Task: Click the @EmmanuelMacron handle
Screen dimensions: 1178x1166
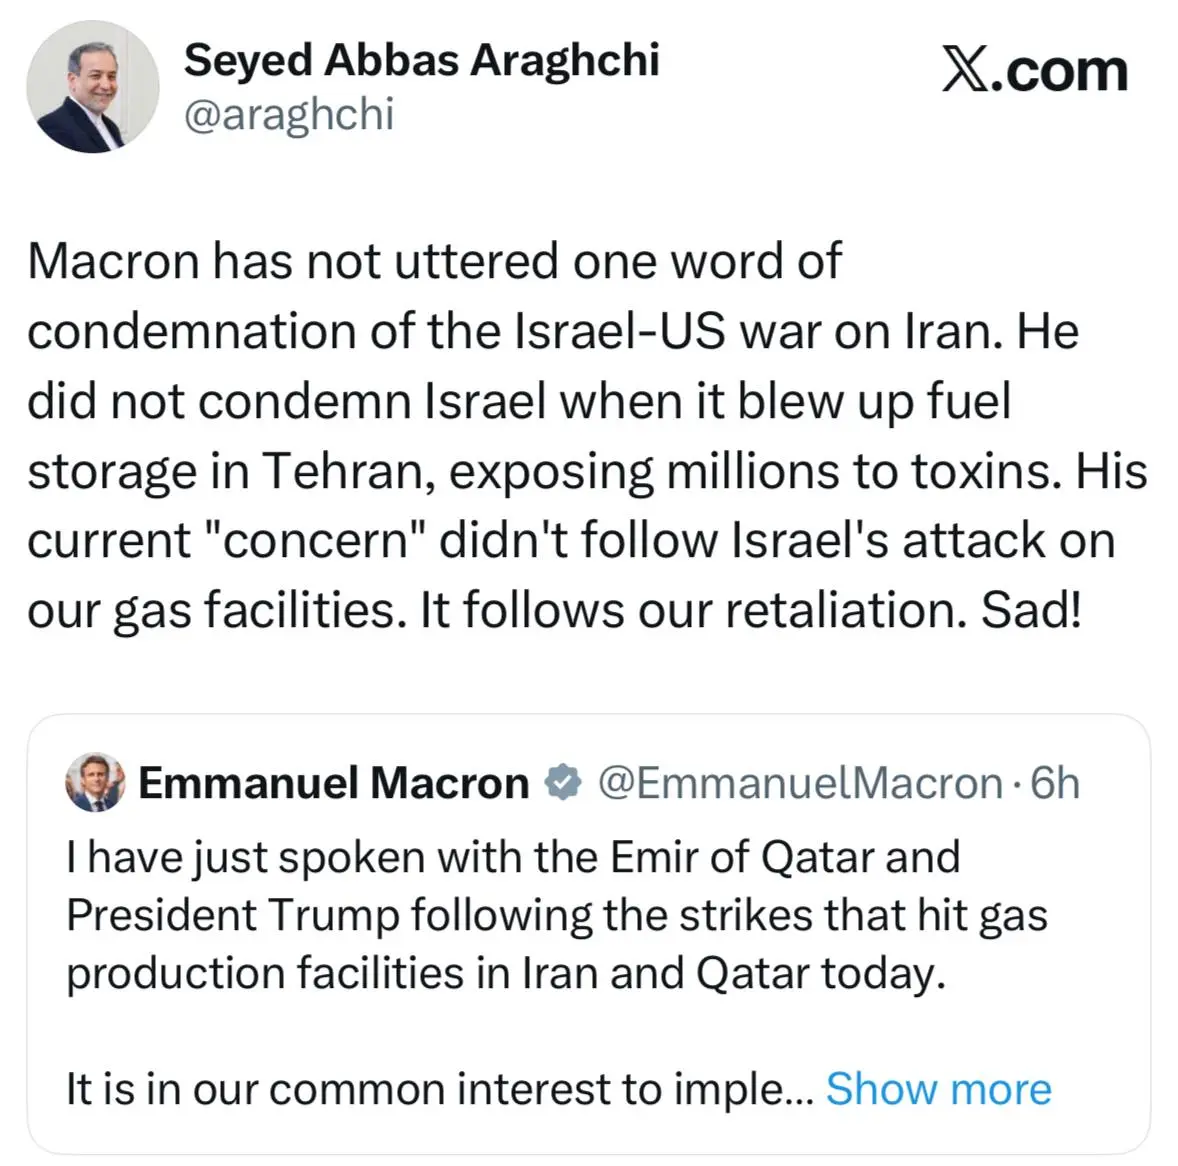Action: point(800,783)
